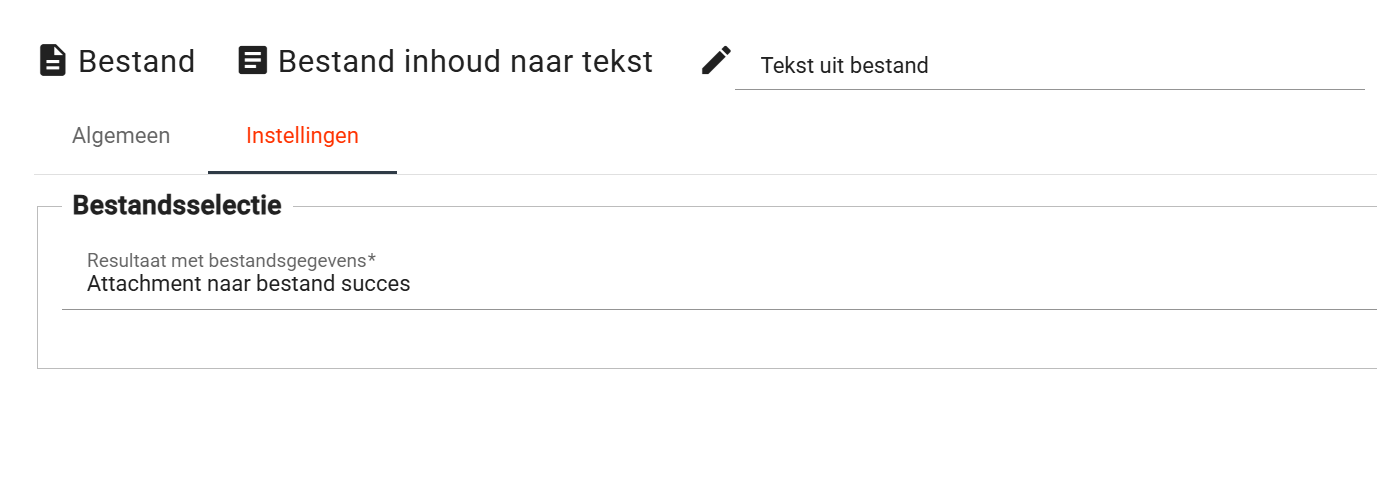The height and width of the screenshot is (489, 1377).
Task: Click the 'Resultaat met bestandsgegevens*' field label
Action: tap(230, 261)
